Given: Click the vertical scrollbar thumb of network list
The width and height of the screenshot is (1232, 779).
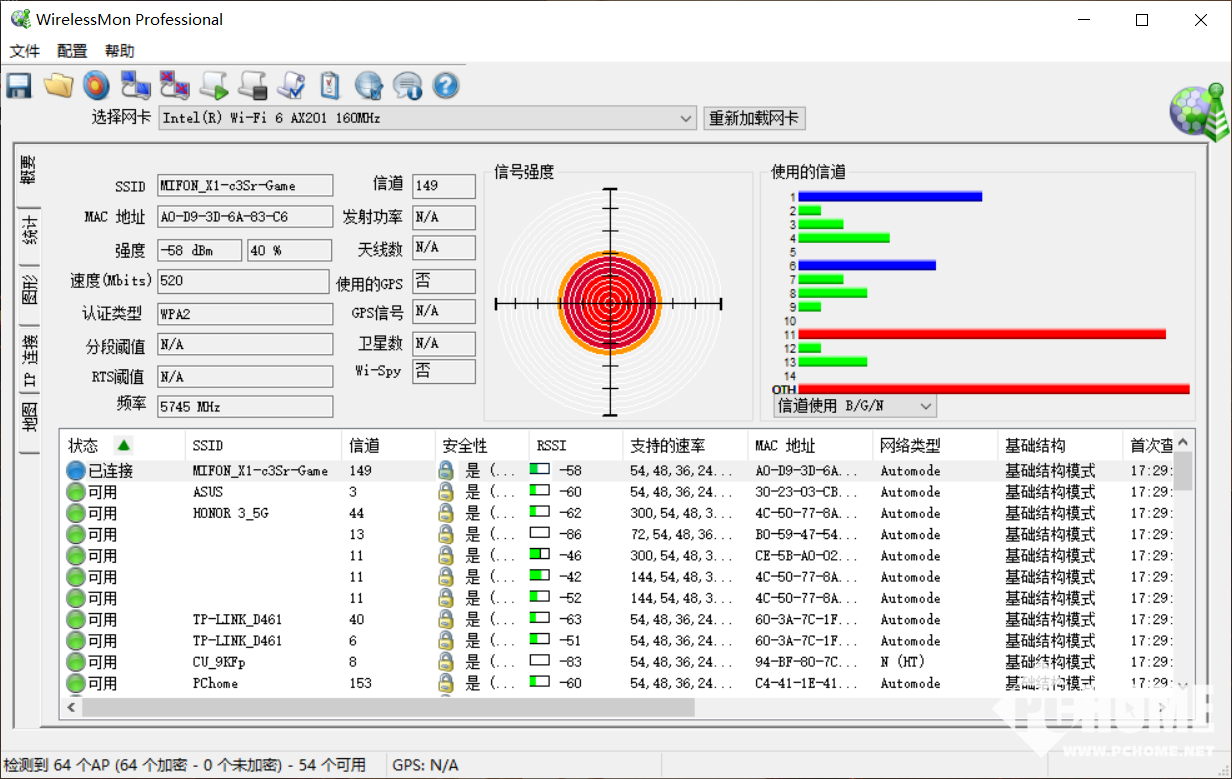Looking at the screenshot, I should tap(1184, 471).
